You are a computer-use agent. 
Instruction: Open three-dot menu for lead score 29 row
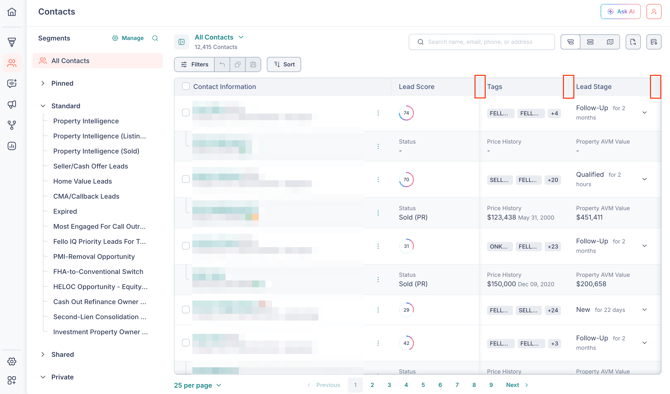point(378,310)
